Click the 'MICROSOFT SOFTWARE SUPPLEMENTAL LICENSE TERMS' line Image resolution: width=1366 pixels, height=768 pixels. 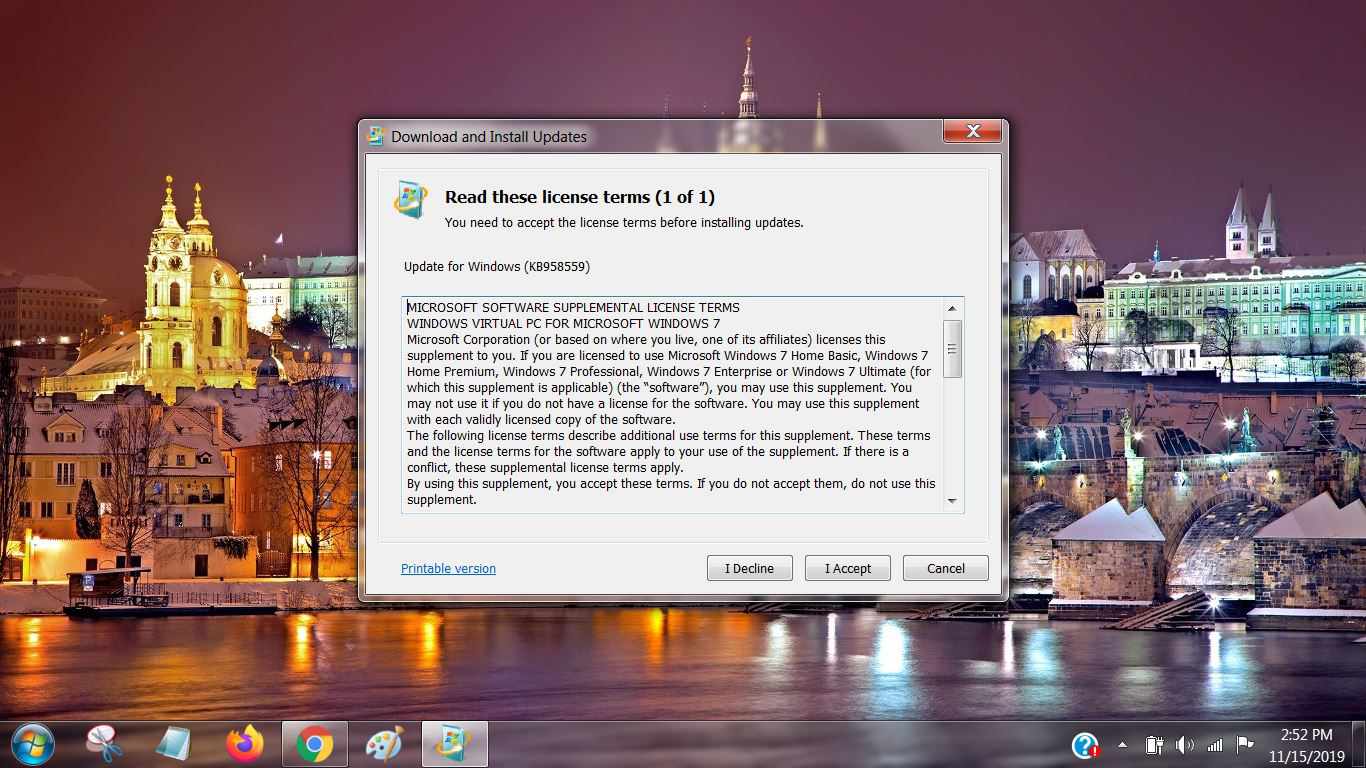573,307
